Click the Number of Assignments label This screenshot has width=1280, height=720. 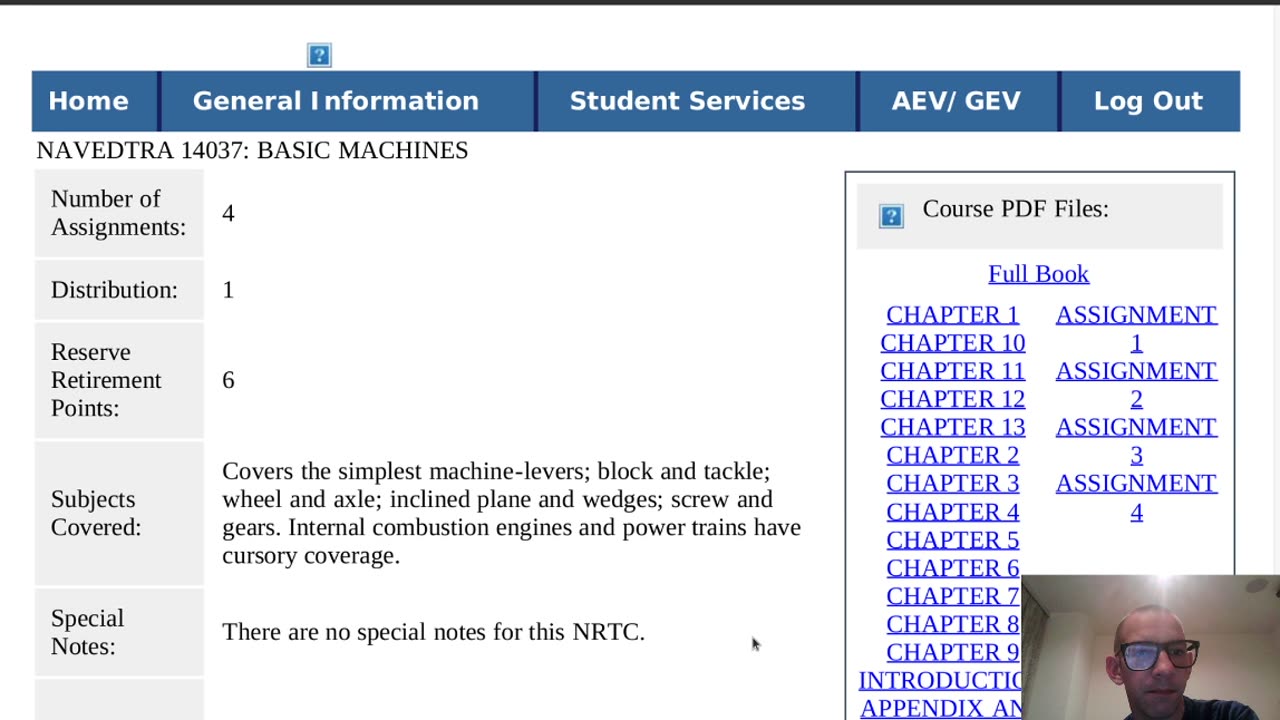click(118, 213)
